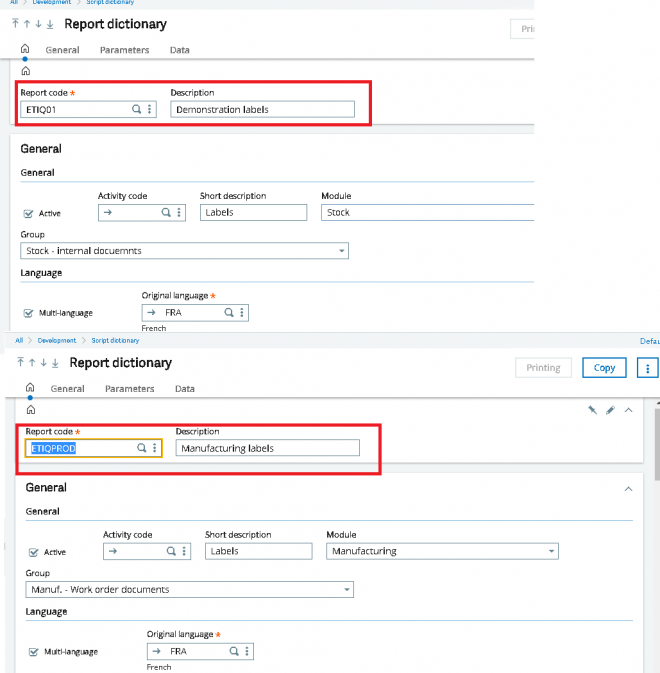Open the Module dropdown showing Manufacturing
This screenshot has width=660, height=673.
551,551
